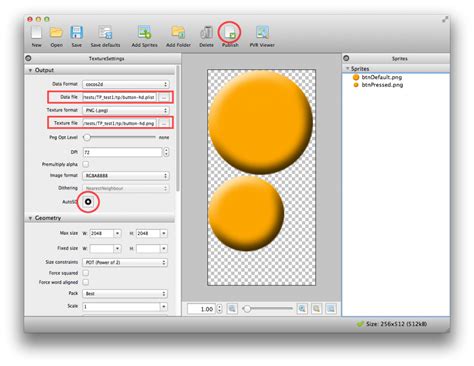474x366 pixels.
Task: Toggle the Premultiply alpha checkbox
Action: (86, 164)
